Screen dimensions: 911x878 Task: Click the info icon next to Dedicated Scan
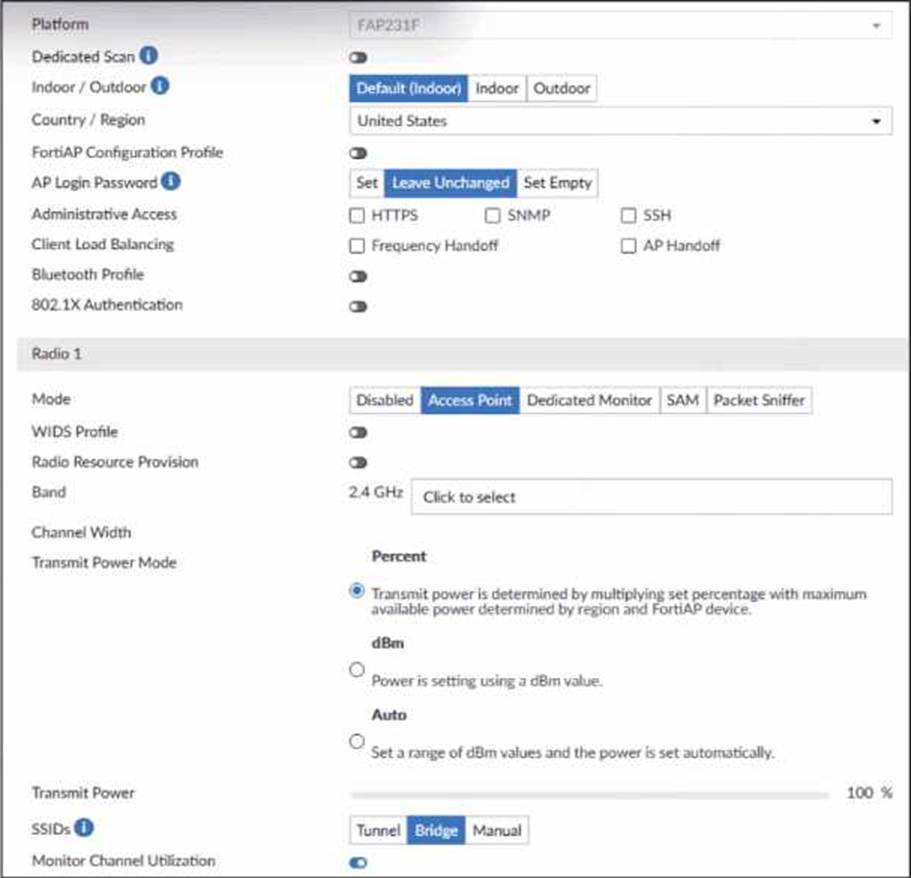[x=149, y=57]
